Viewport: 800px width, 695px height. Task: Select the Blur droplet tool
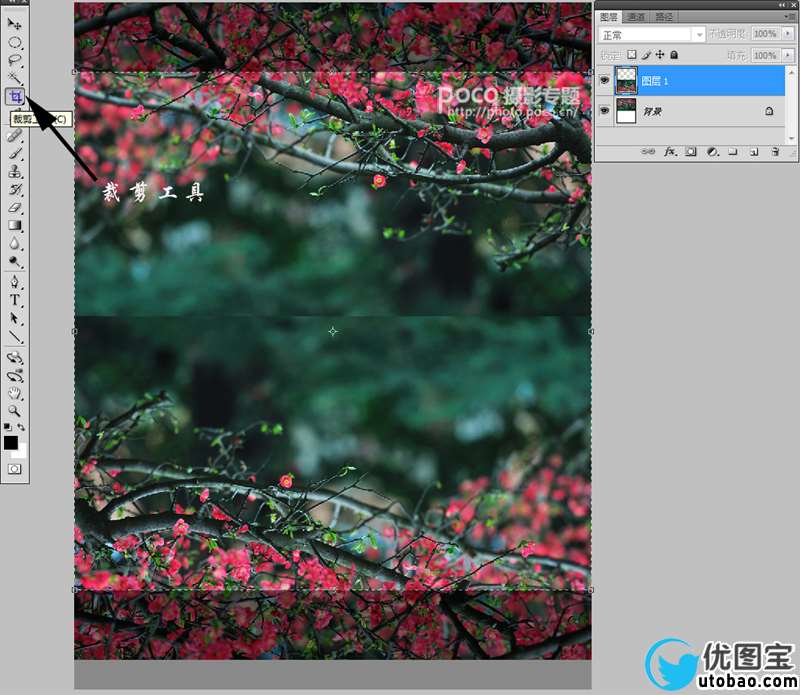pos(14,243)
